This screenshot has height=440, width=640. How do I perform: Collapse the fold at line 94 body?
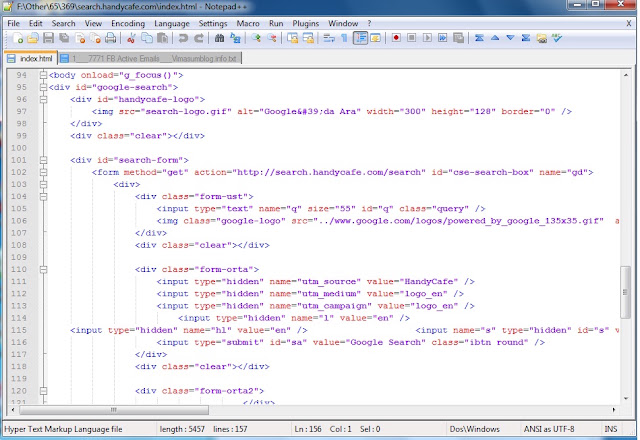43,75
